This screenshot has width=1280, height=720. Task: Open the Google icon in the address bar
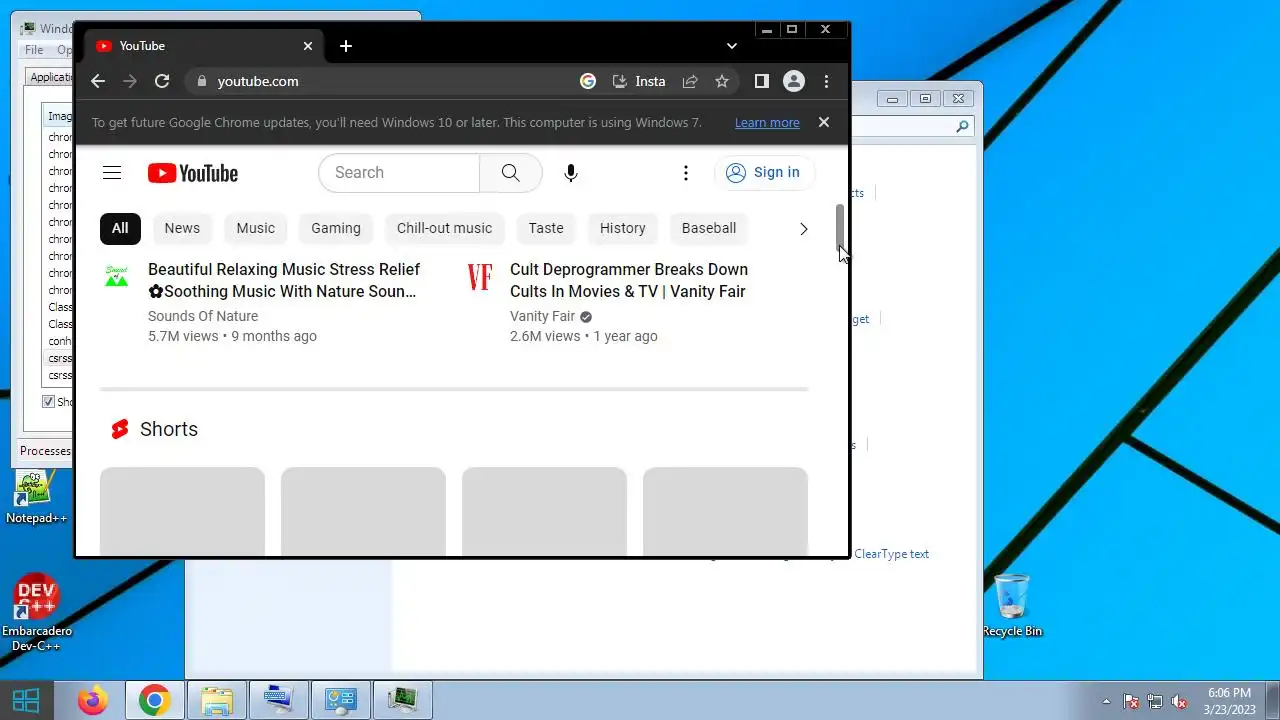coord(588,81)
